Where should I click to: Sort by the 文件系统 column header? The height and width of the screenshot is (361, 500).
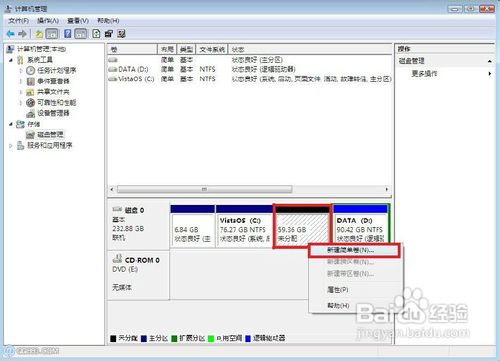pyautogui.click(x=212, y=49)
